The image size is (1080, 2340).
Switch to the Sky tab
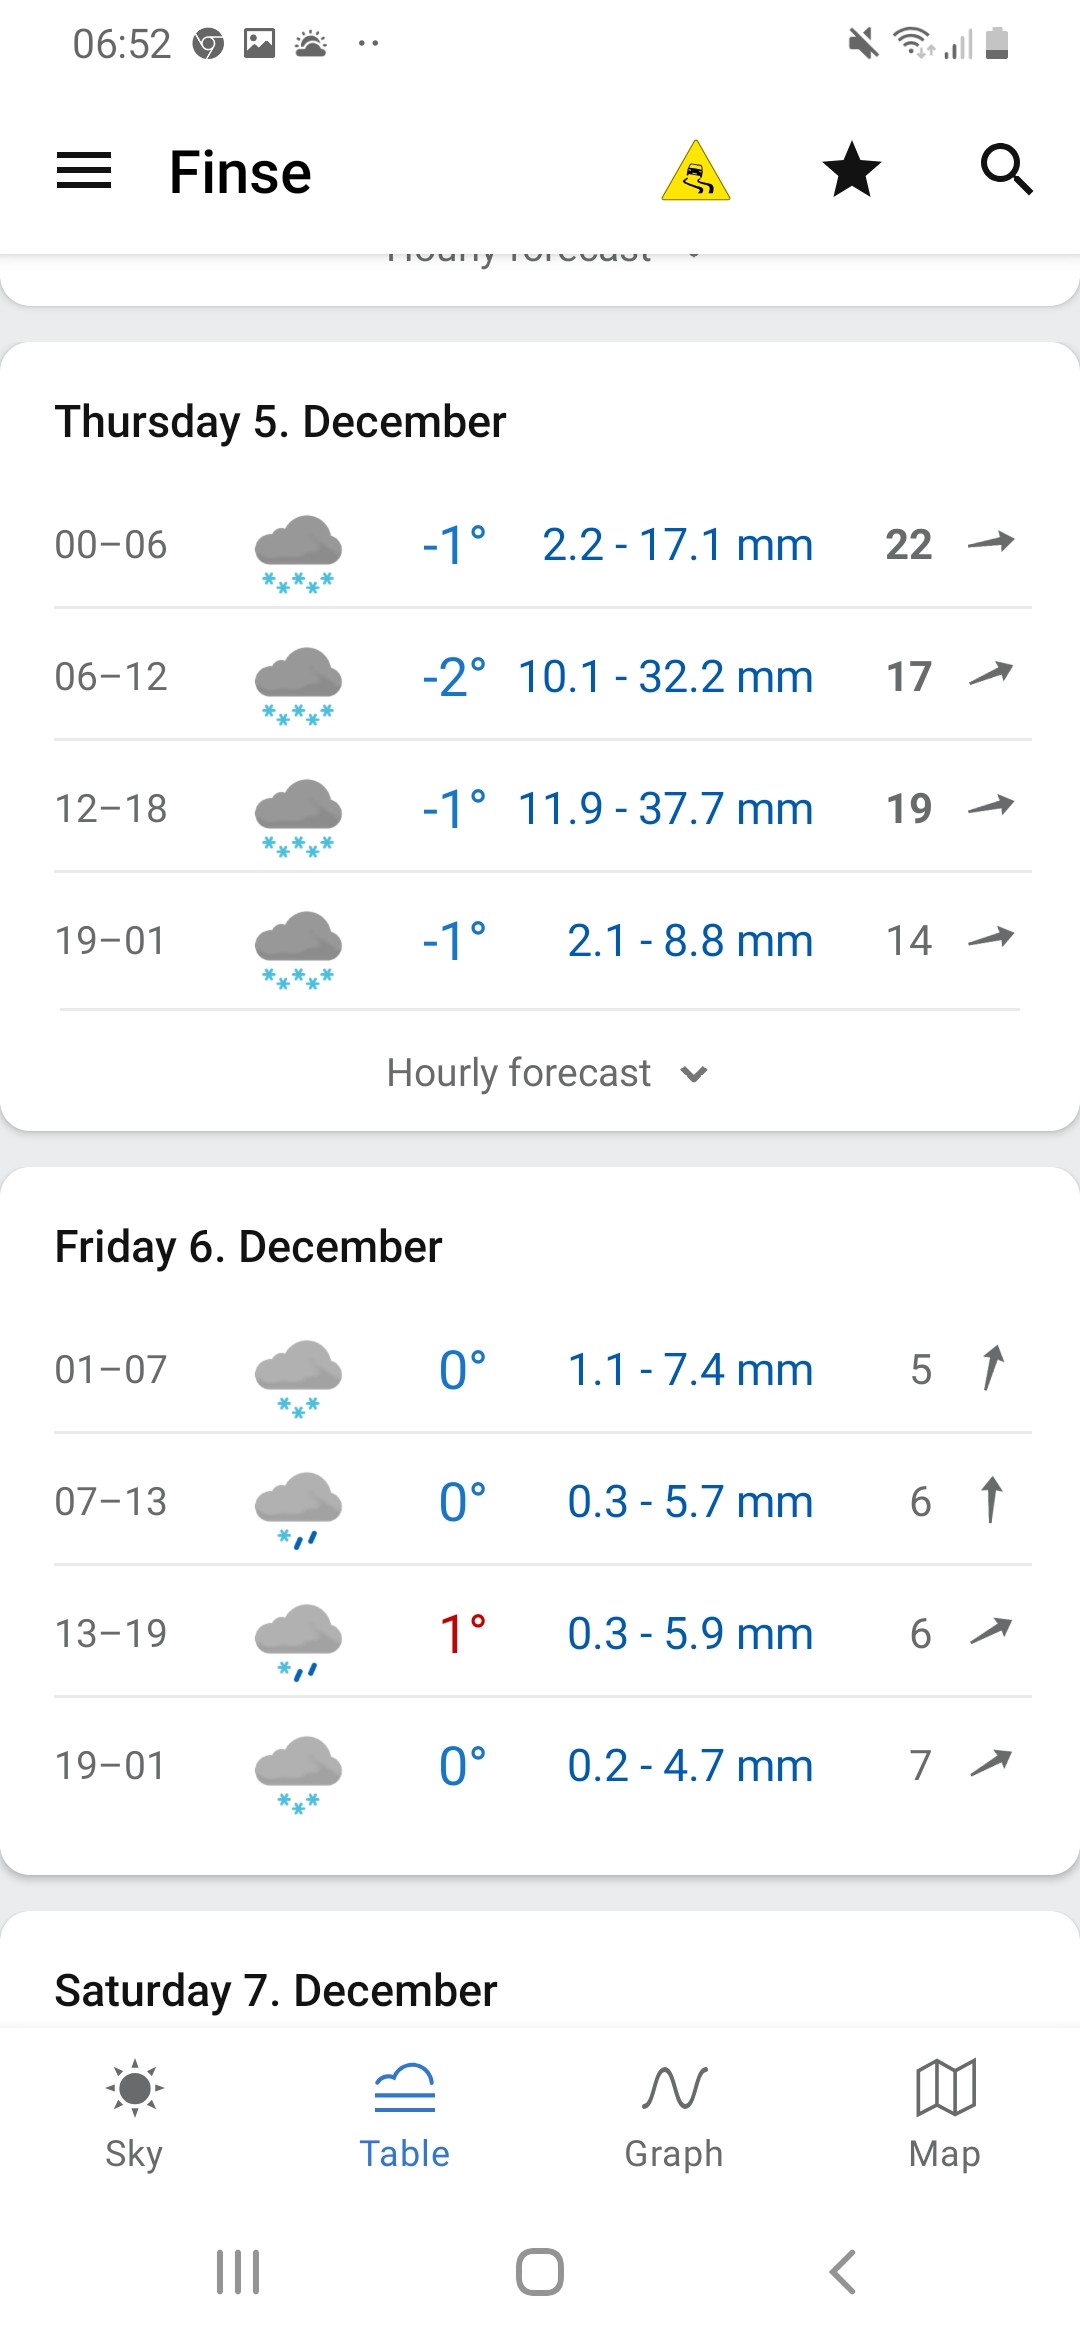pos(134,2114)
